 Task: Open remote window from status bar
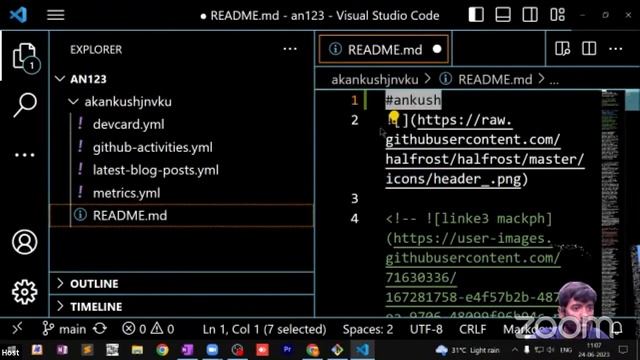[17, 329]
